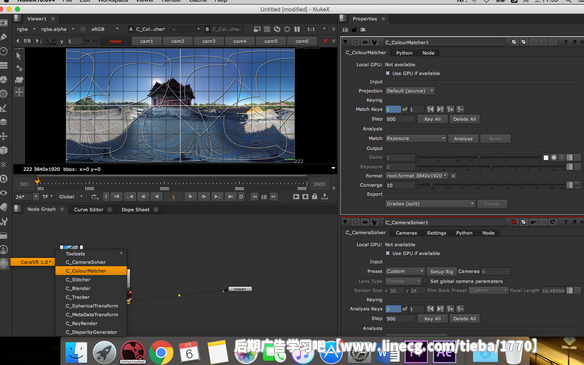The width and height of the screenshot is (584, 365).
Task: Open the Match Exposure dropdown
Action: click(416, 139)
